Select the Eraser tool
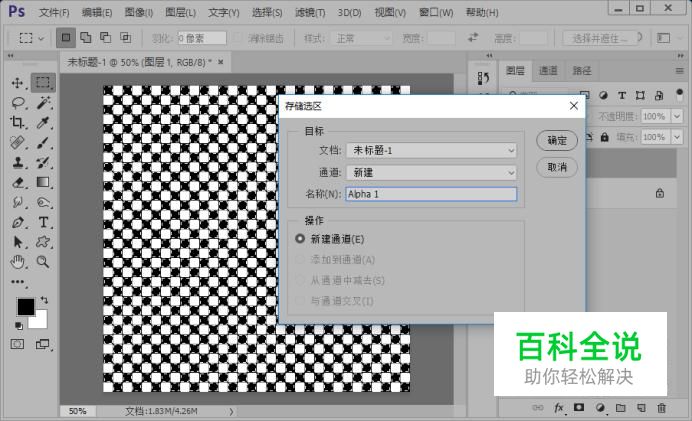692x421 pixels. pyautogui.click(x=18, y=182)
